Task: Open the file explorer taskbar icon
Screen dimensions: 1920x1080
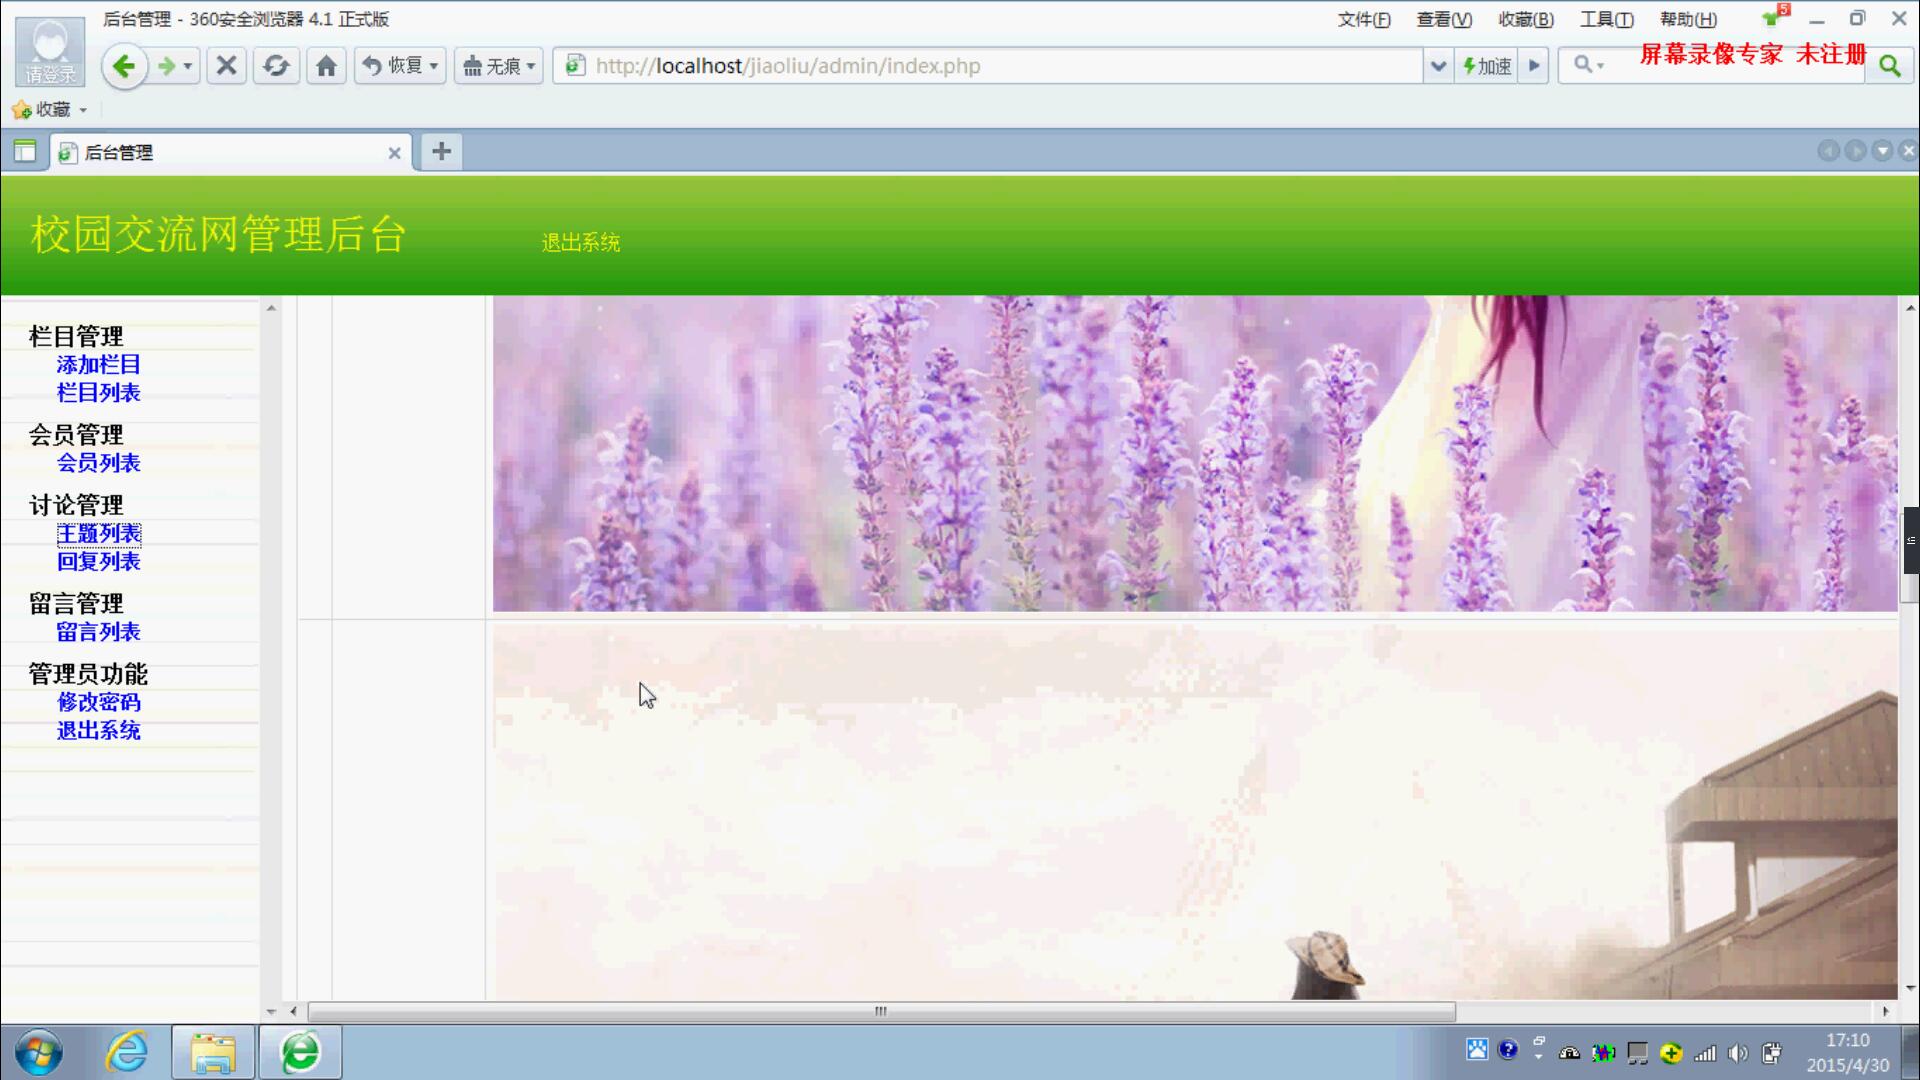Action: [x=213, y=1052]
